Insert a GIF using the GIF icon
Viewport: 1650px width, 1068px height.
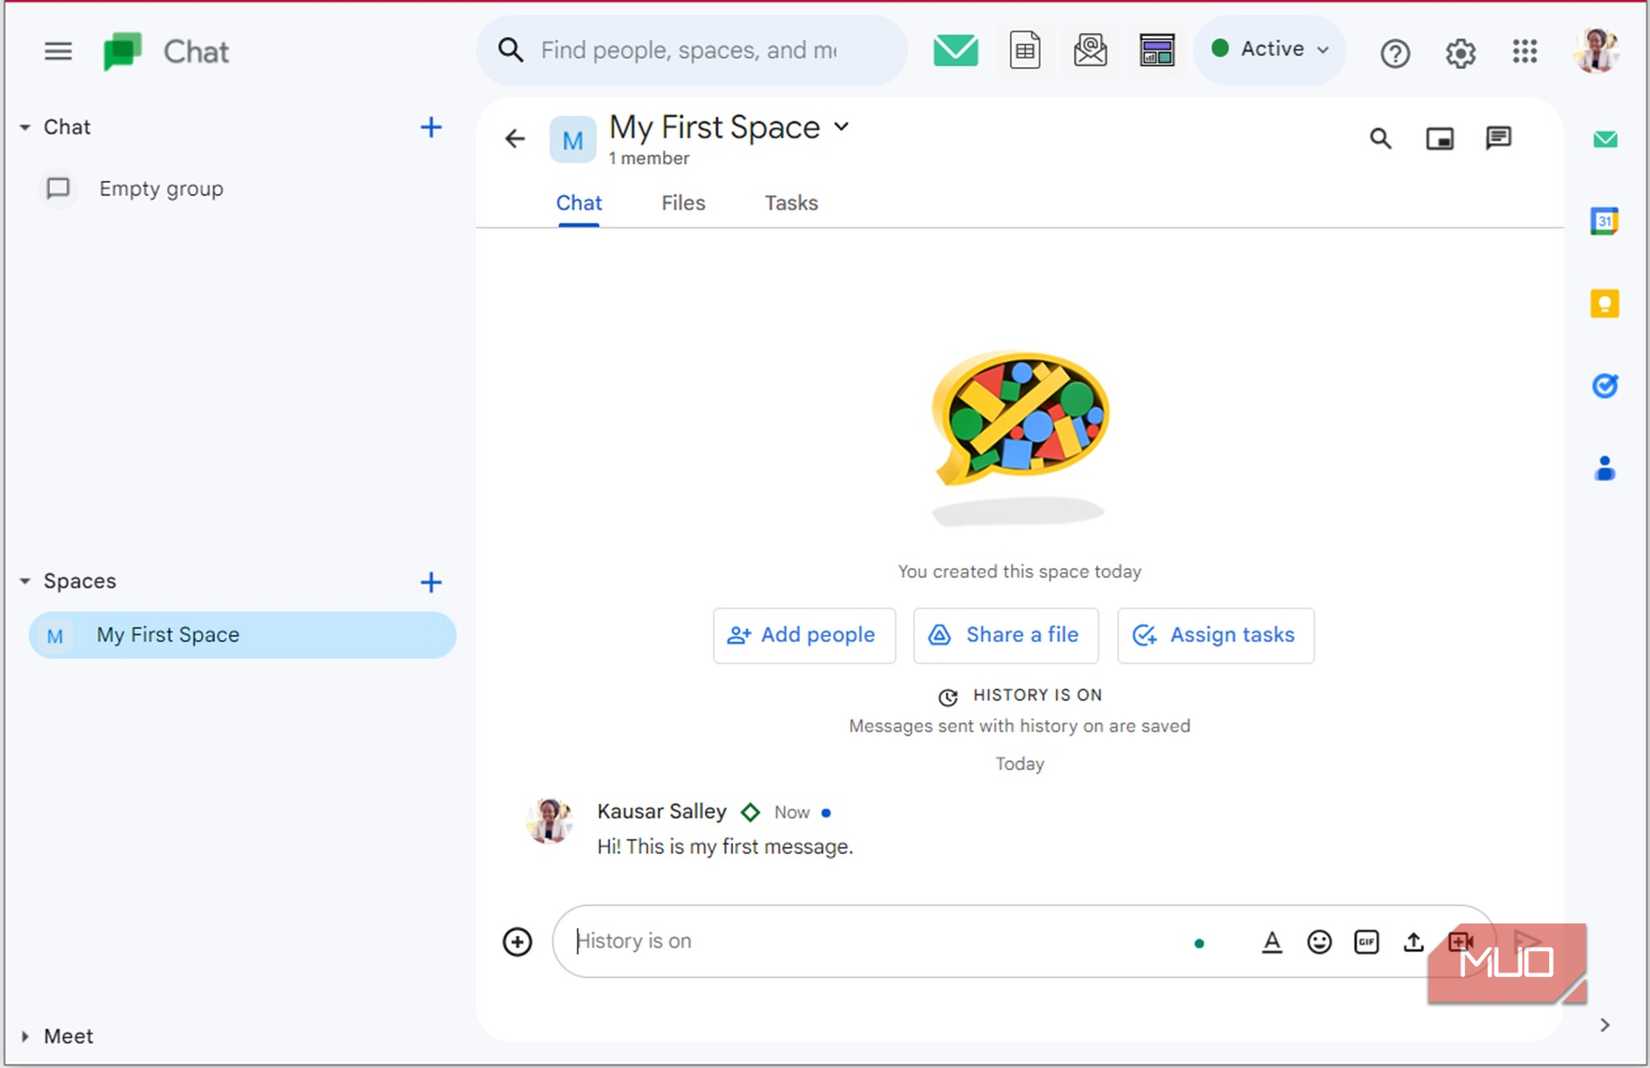coord(1366,942)
